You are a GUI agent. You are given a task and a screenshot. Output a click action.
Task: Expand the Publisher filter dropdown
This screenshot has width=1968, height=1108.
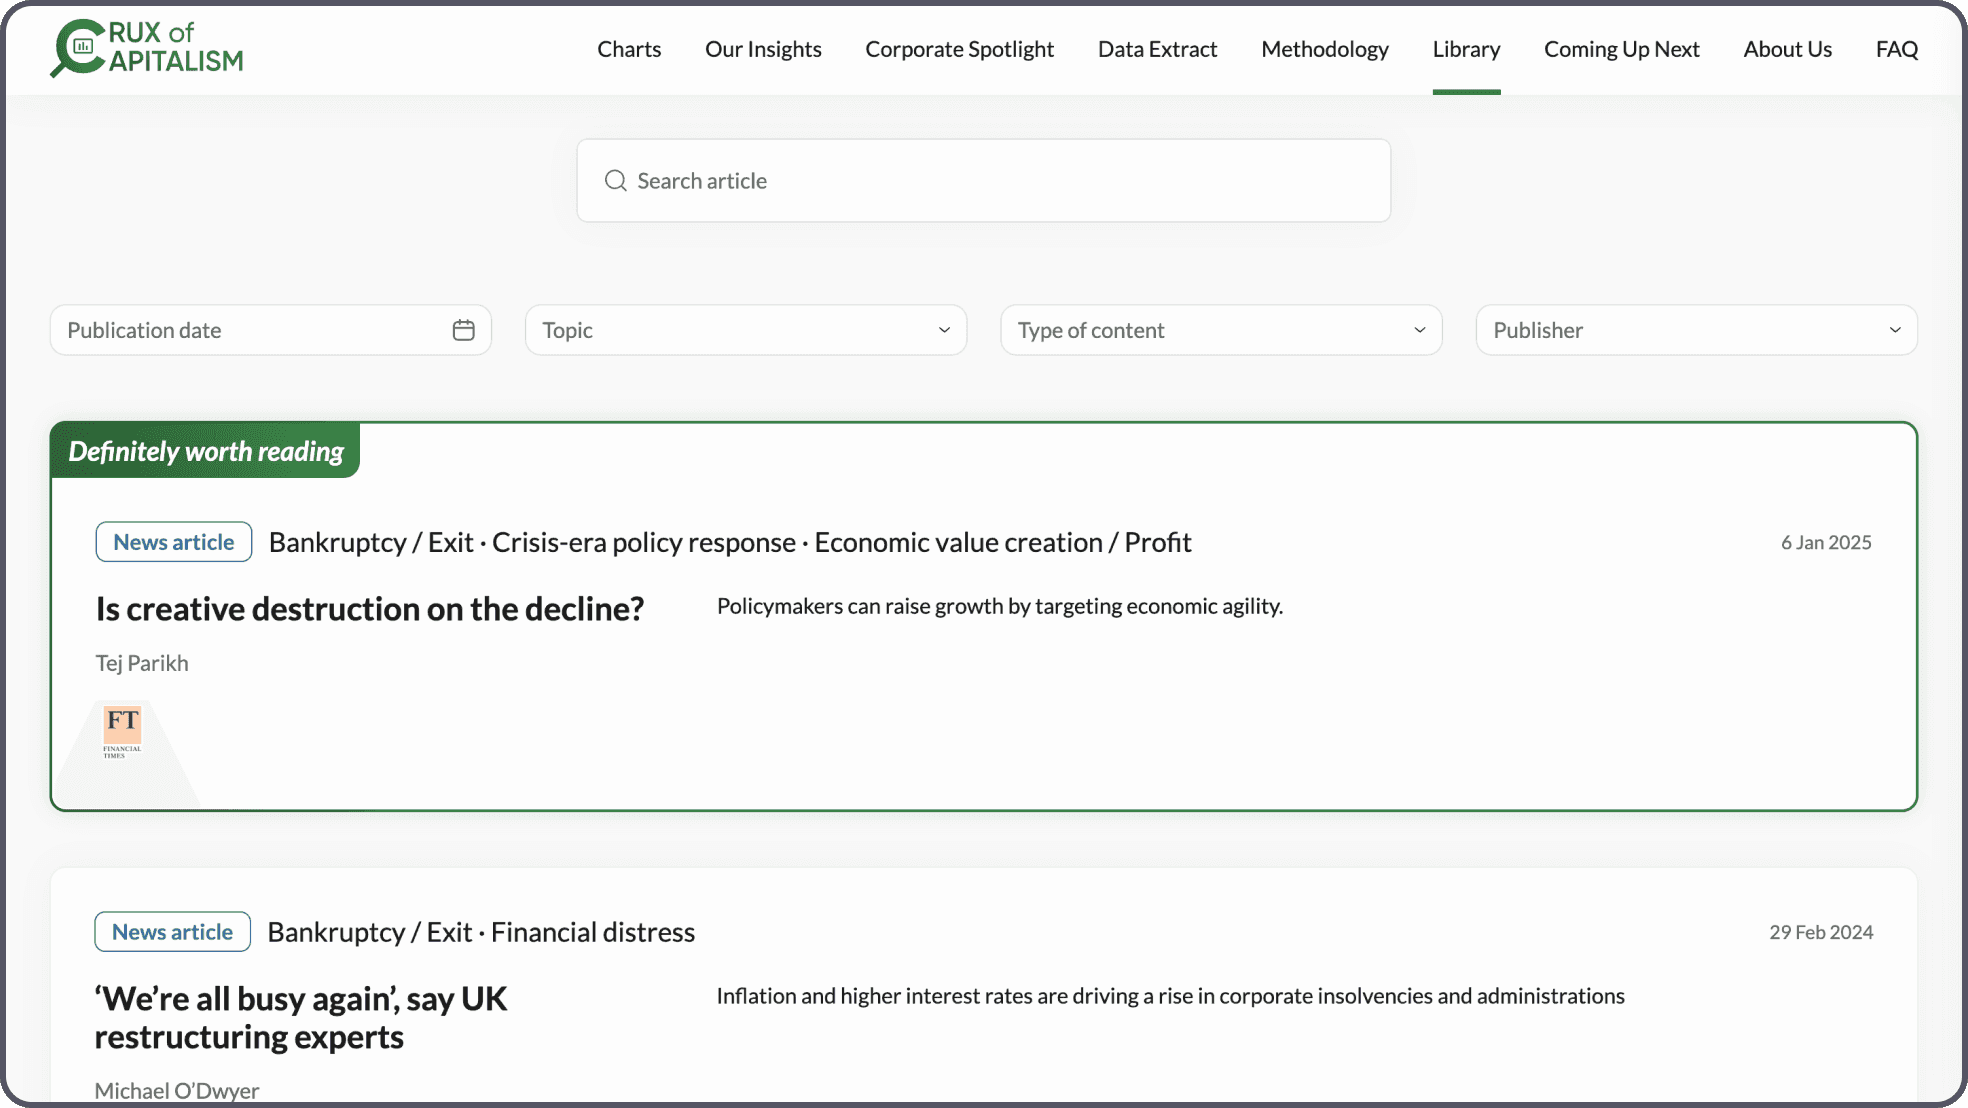(x=1696, y=330)
